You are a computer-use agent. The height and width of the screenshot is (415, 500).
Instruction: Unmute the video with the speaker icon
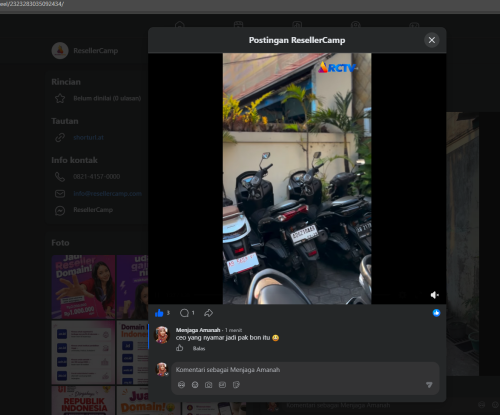tap(434, 295)
